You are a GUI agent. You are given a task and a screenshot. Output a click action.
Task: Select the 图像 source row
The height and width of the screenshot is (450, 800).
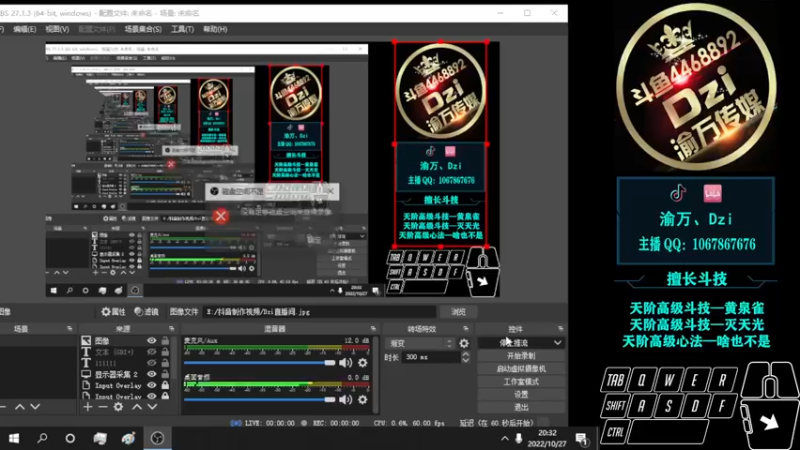(x=126, y=340)
